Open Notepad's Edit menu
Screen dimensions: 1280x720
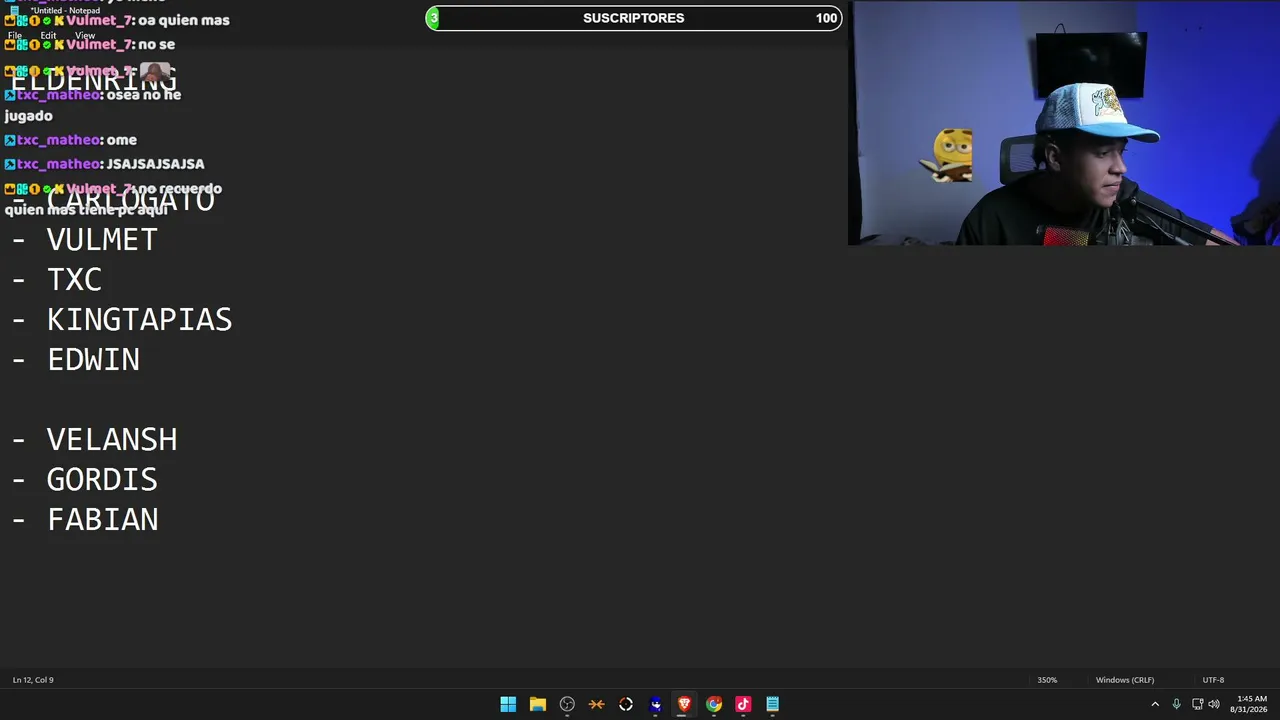click(x=48, y=36)
